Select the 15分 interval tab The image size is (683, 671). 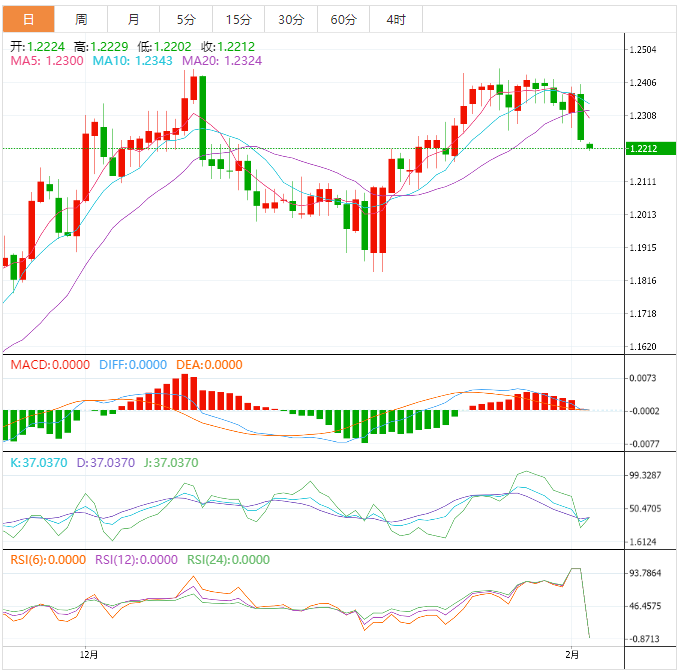[238, 19]
